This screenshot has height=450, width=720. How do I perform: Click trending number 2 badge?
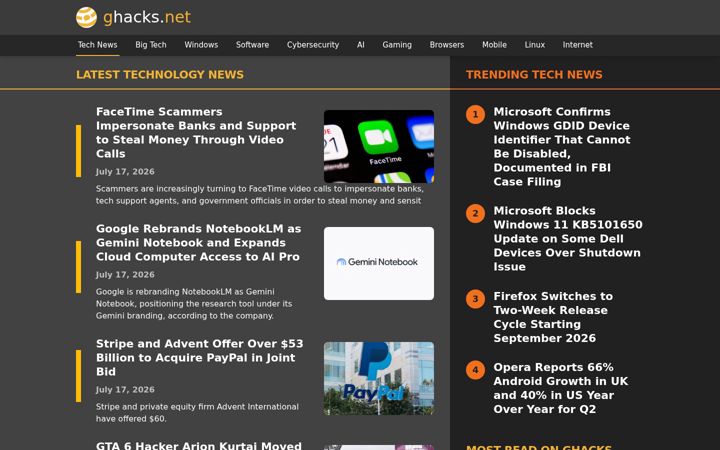click(475, 214)
